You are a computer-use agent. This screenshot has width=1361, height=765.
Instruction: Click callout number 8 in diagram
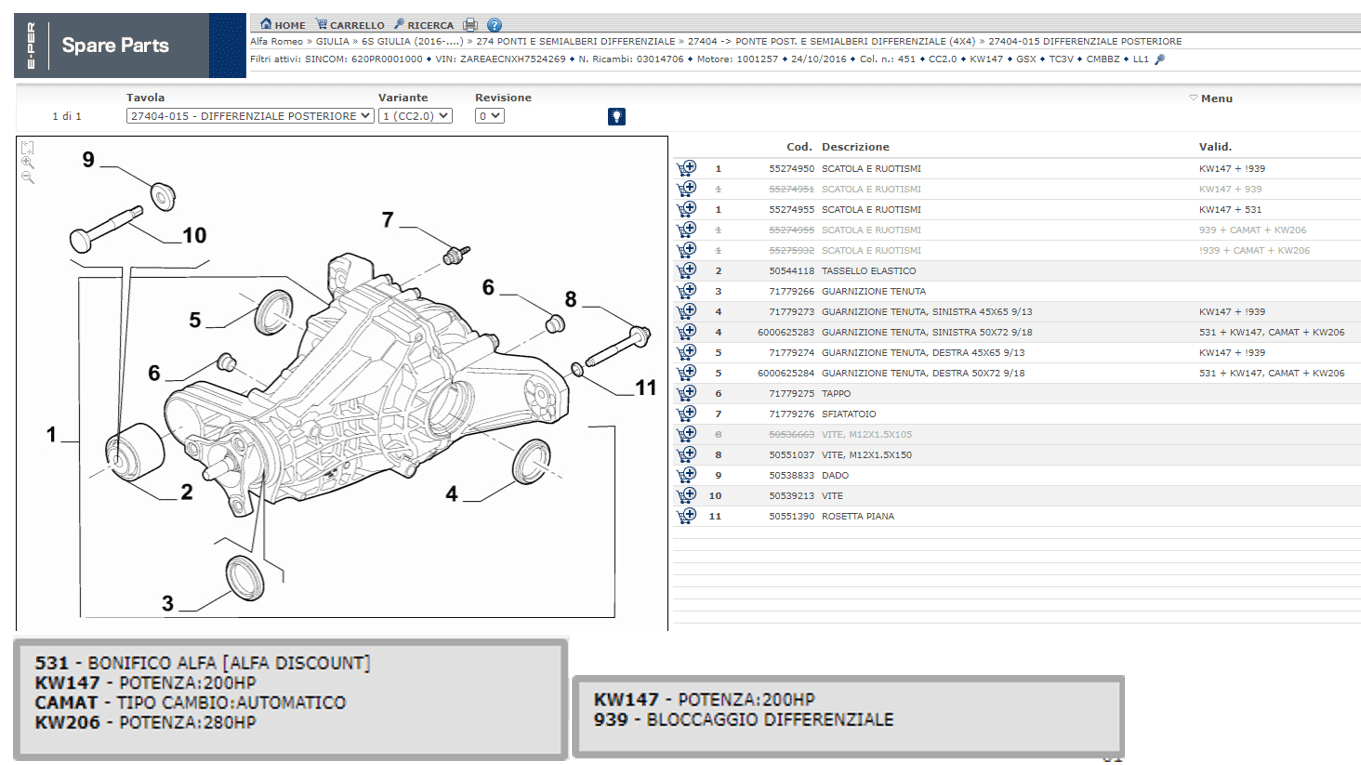(x=571, y=299)
